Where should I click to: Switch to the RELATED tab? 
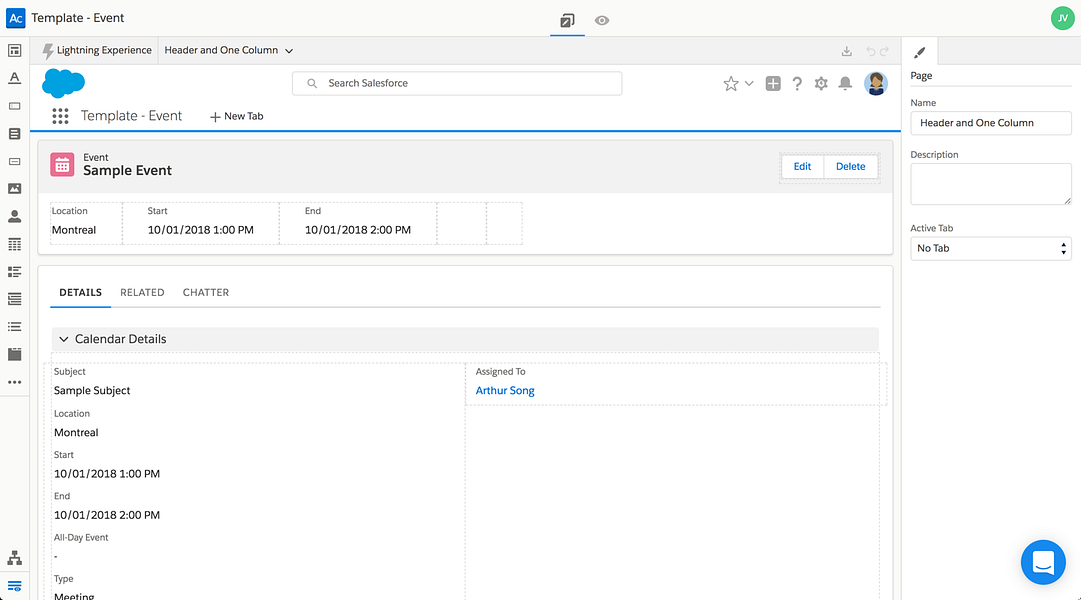point(142,292)
